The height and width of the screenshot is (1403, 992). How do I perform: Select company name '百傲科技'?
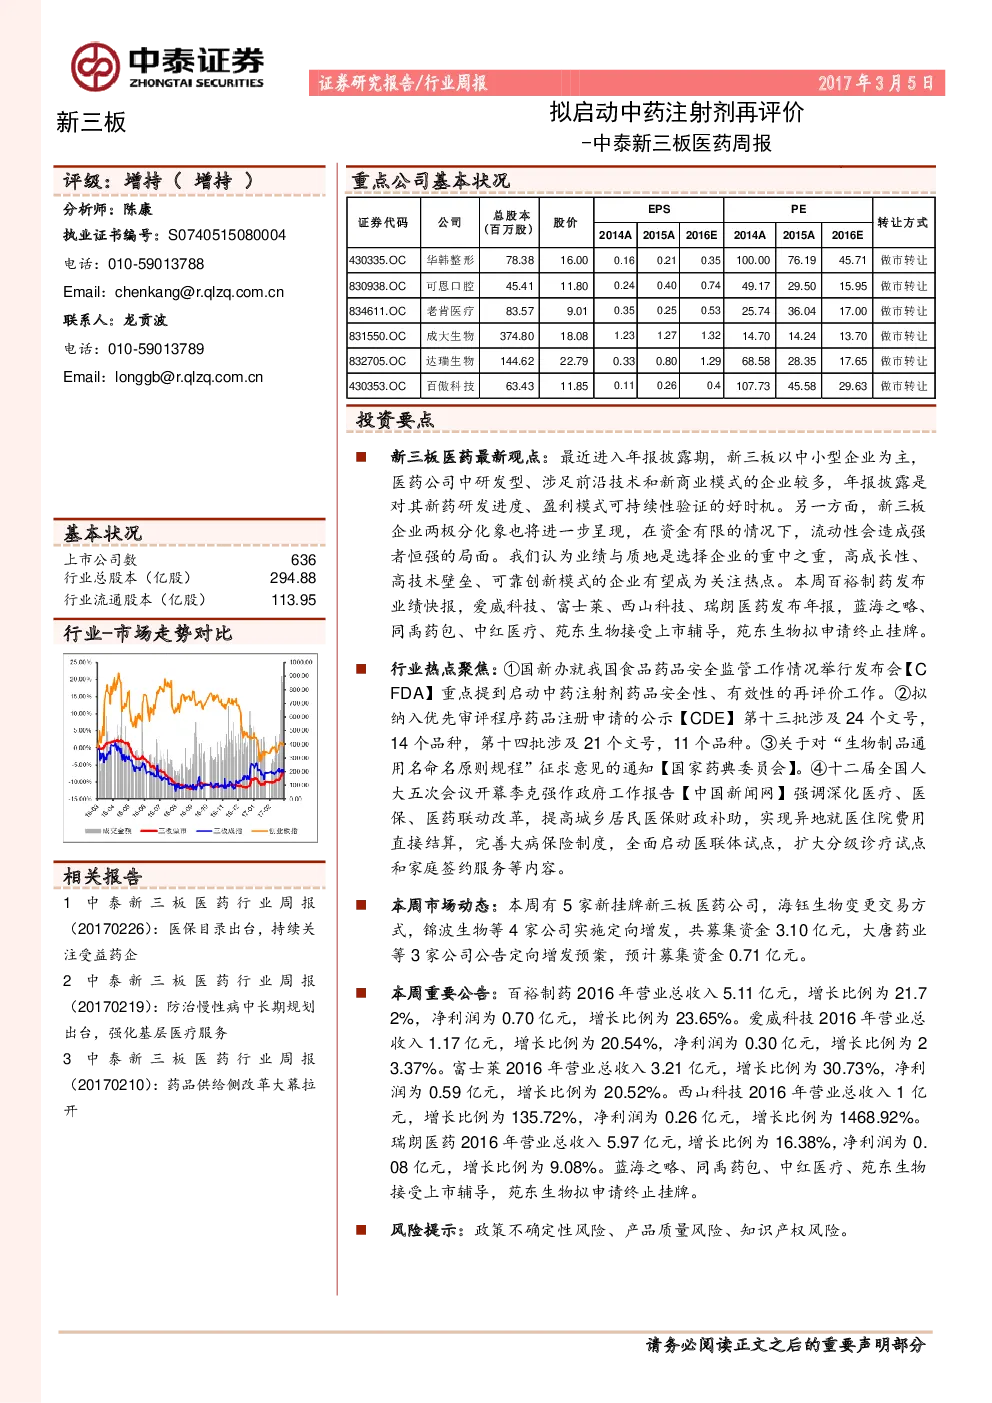pyautogui.click(x=450, y=386)
